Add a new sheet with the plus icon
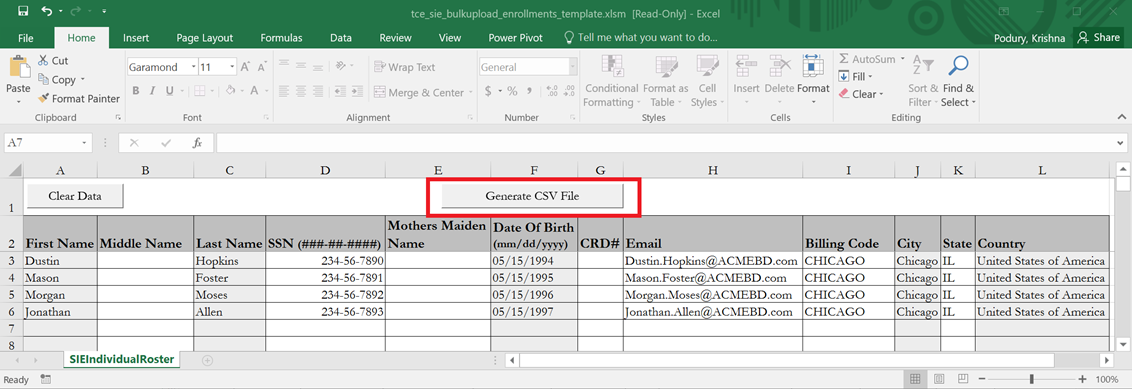1132x389 pixels. tap(208, 359)
